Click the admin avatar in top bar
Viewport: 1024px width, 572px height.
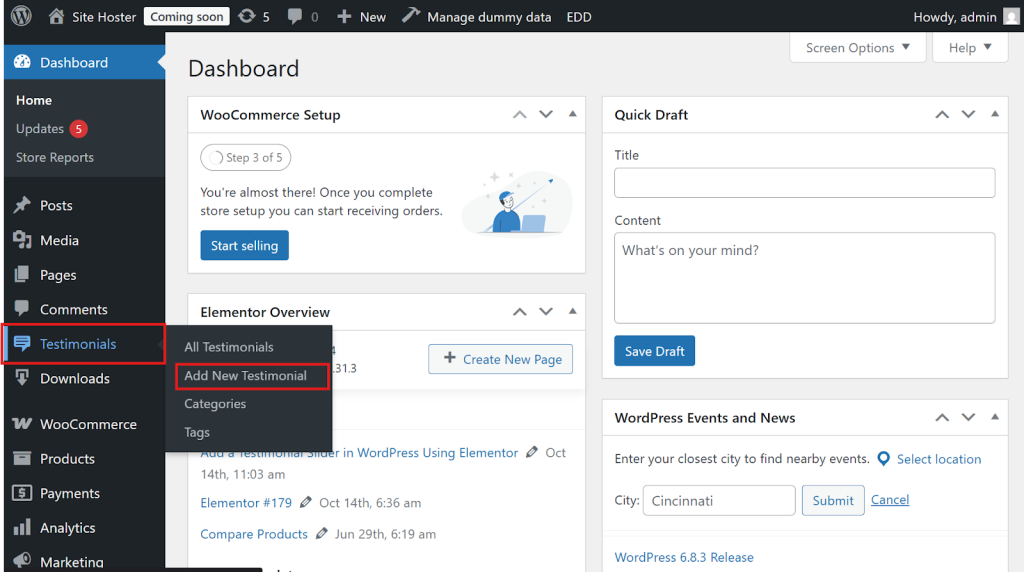(1012, 16)
